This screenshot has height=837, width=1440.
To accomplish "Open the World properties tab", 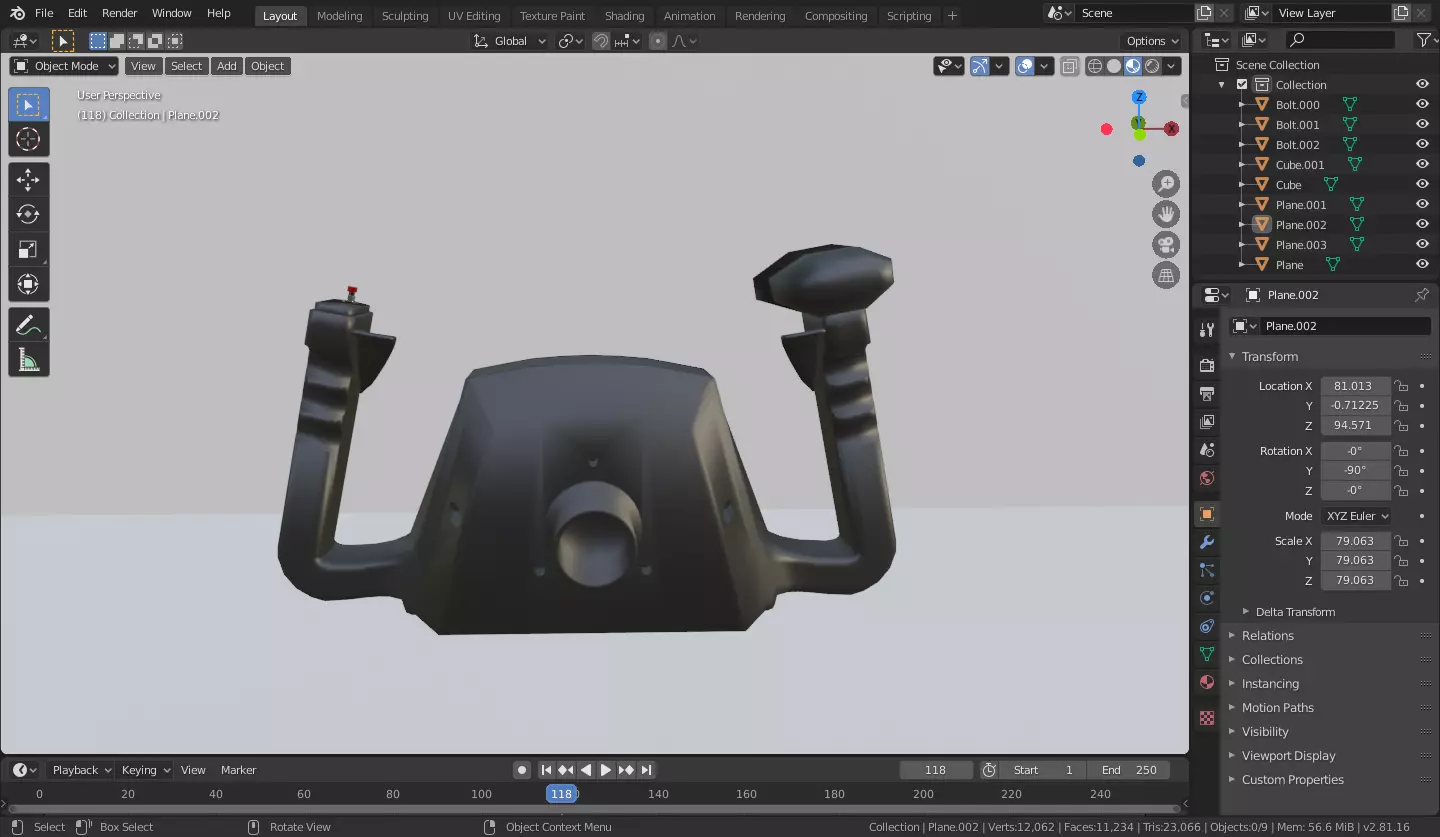I will (1207, 478).
